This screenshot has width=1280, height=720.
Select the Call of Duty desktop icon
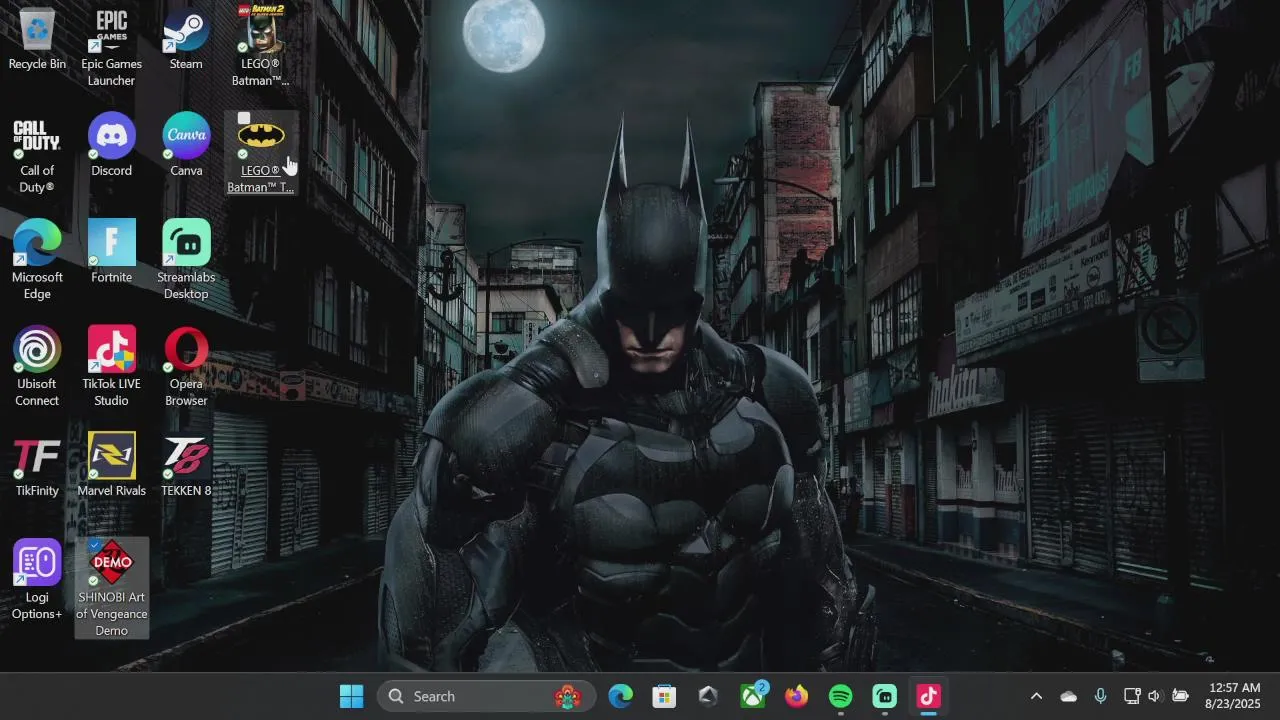tap(37, 154)
